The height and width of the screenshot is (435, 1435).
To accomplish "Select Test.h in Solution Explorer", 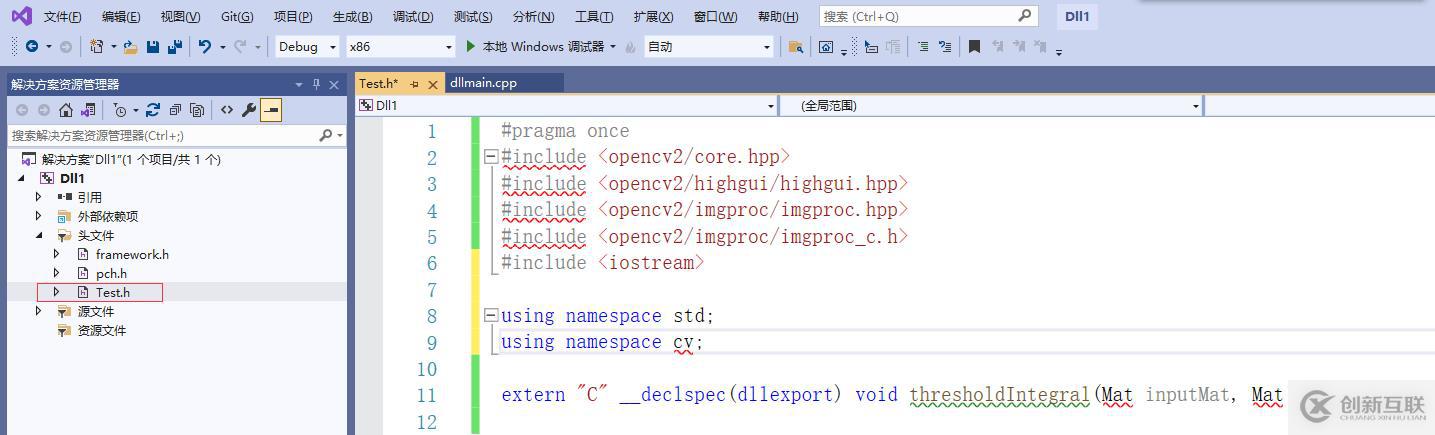I will click(113, 292).
